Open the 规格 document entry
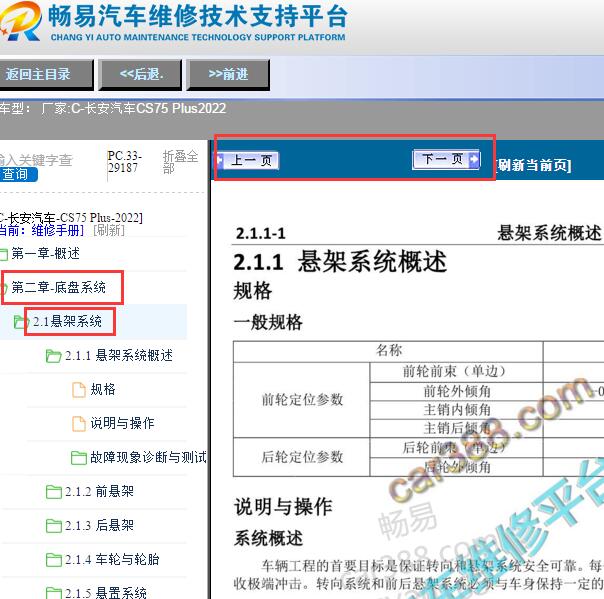Viewport: 604px width, 599px height. tap(103, 389)
